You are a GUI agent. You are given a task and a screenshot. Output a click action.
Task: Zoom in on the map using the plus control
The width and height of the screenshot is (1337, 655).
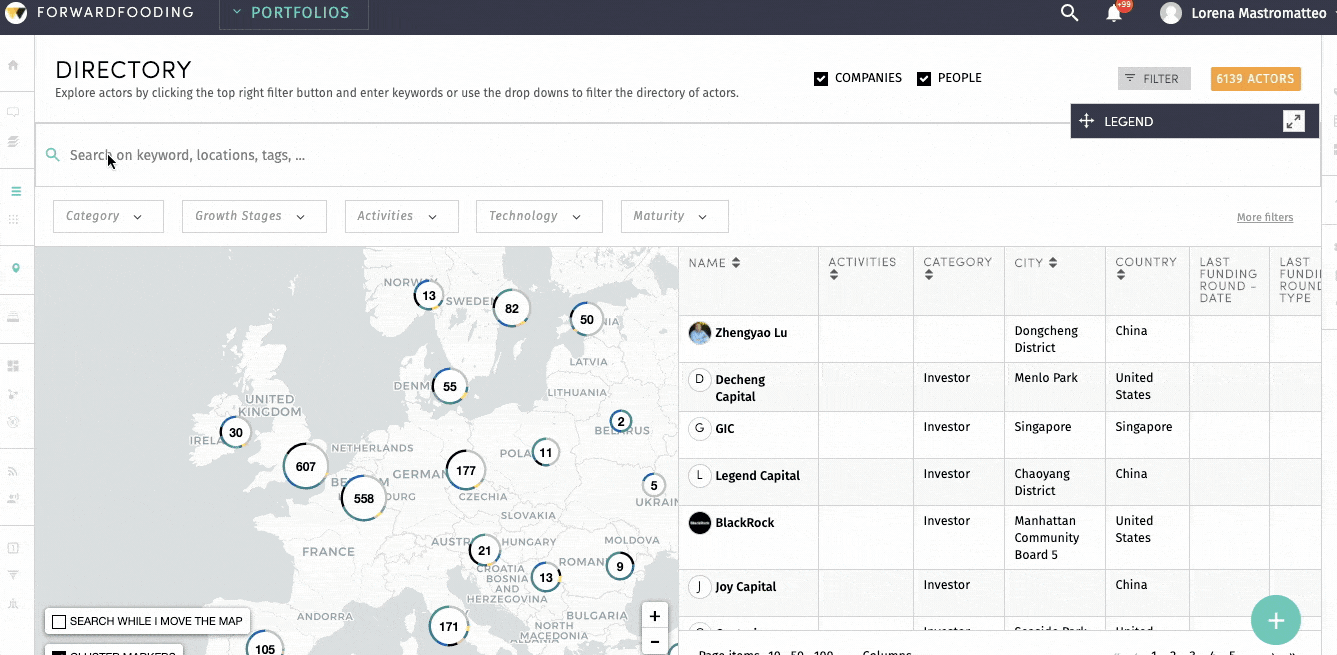pyautogui.click(x=655, y=615)
